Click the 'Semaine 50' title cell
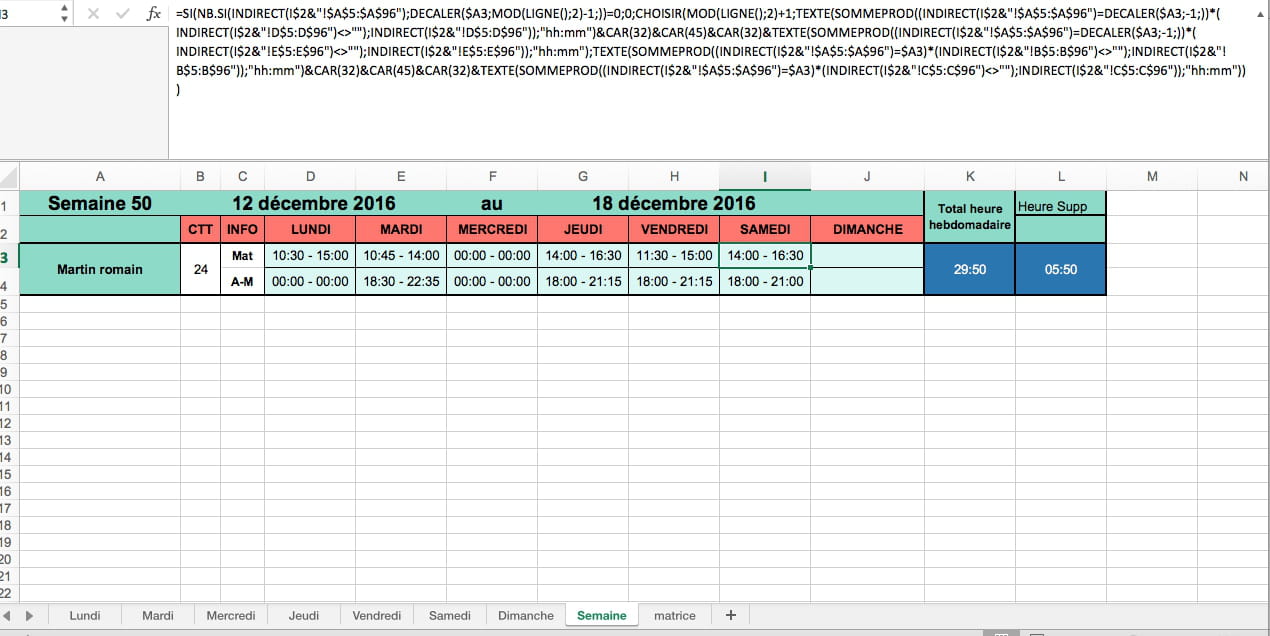This screenshot has height=636, width=1270. 100,204
